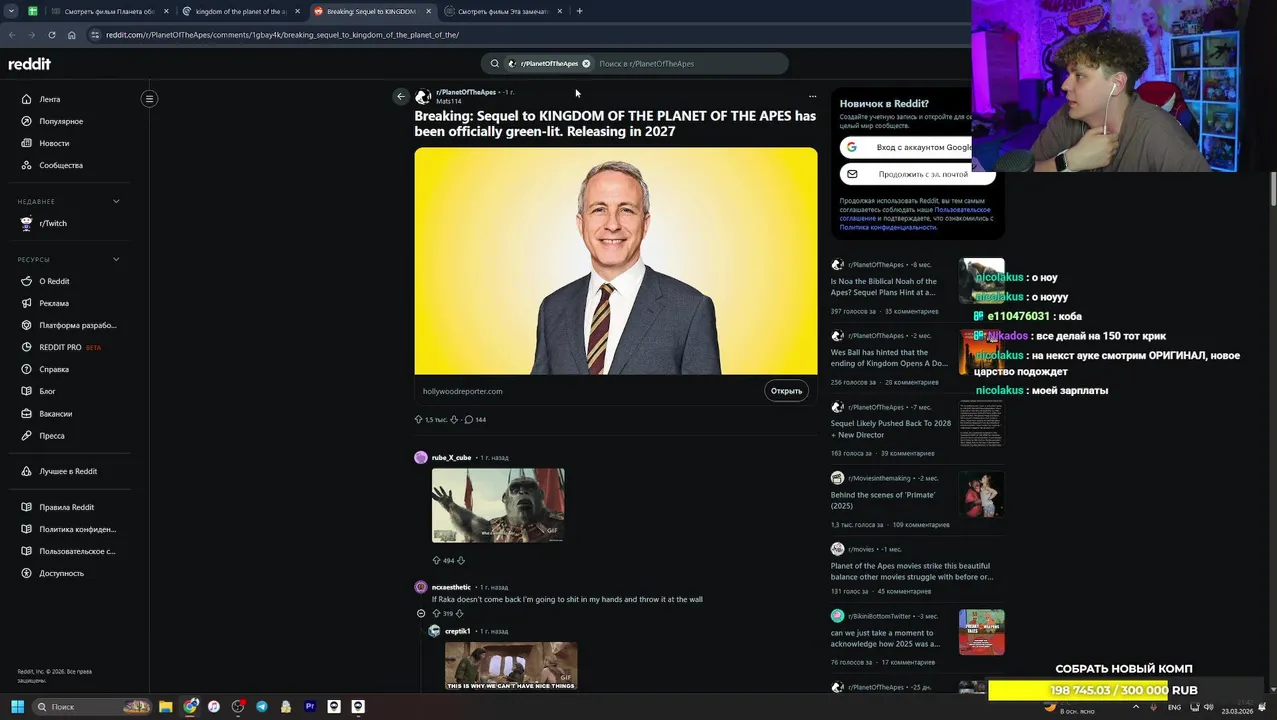Collapse the НЕДАВНЕЕ section
The image size is (1277, 720).
[x=116, y=201]
